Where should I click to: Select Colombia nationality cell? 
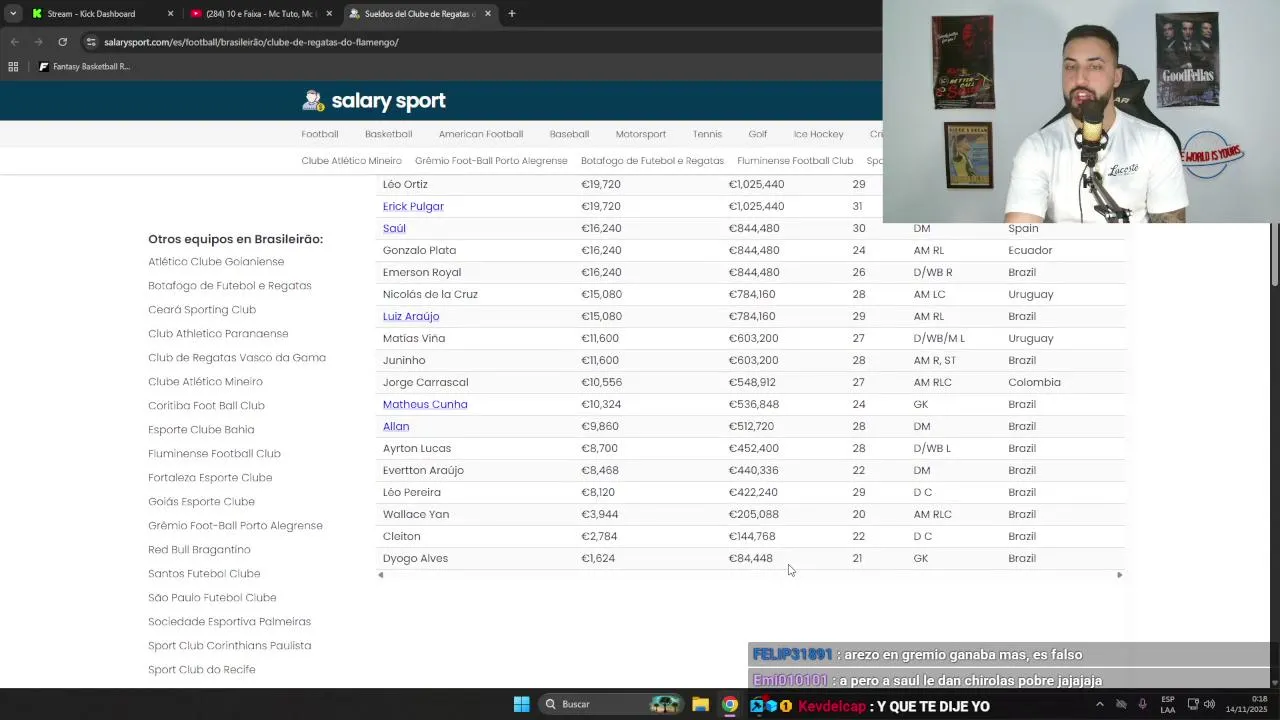point(1034,382)
